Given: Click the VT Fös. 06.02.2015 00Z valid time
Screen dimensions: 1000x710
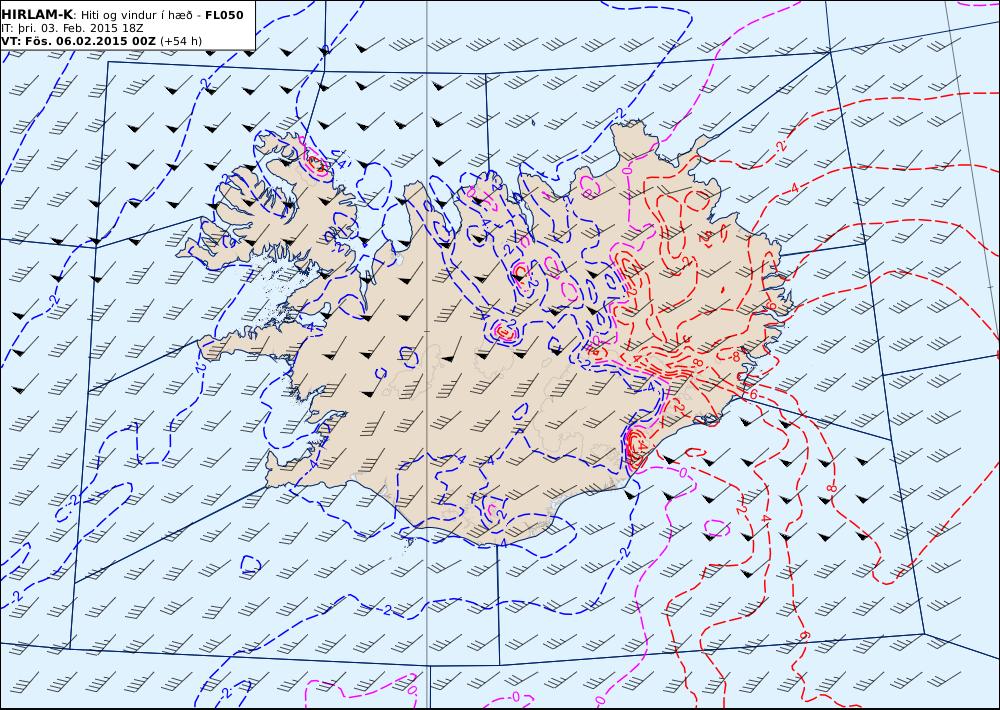Looking at the screenshot, I should point(78,41).
